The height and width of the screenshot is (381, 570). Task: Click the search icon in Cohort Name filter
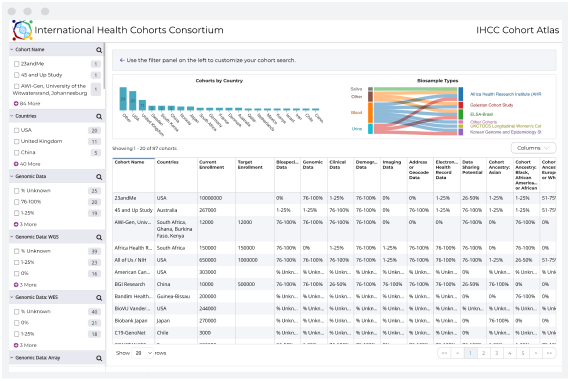(99, 50)
